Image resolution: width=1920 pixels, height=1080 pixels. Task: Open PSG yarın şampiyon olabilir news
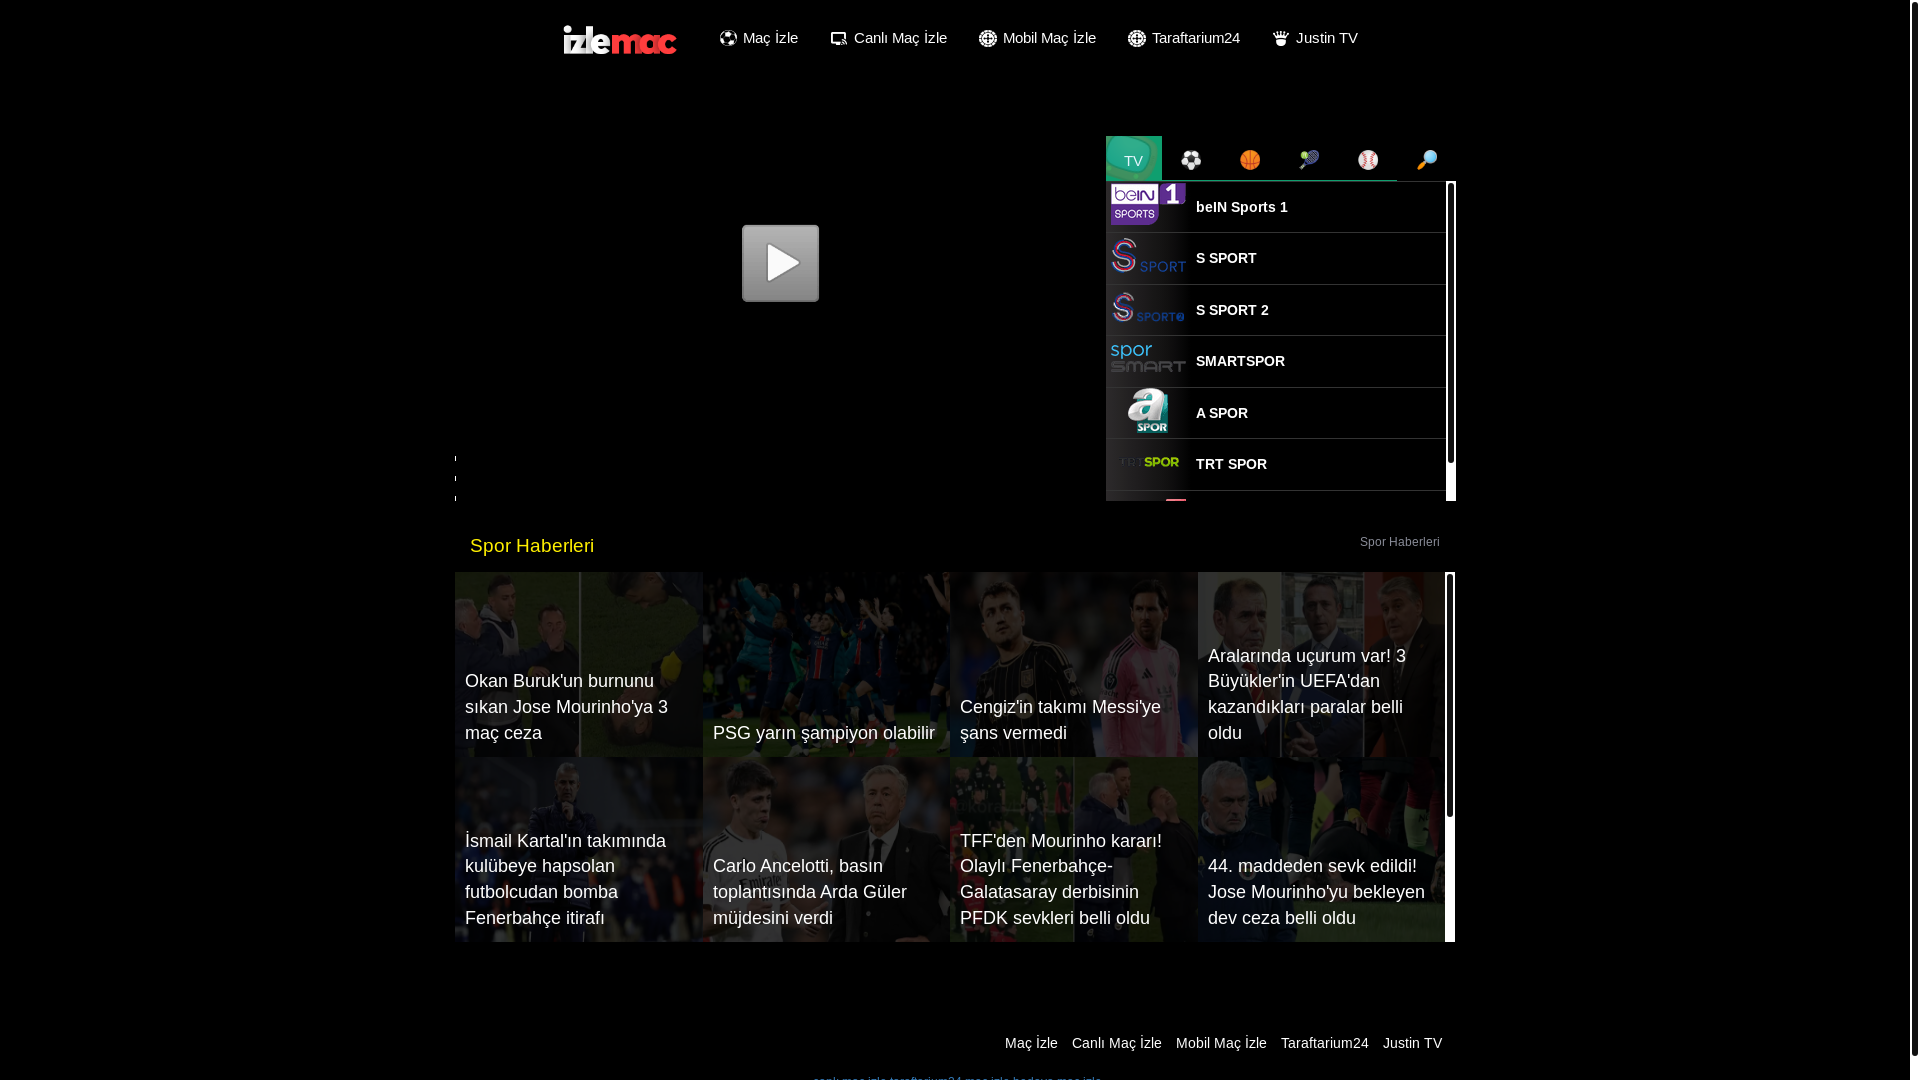826,664
